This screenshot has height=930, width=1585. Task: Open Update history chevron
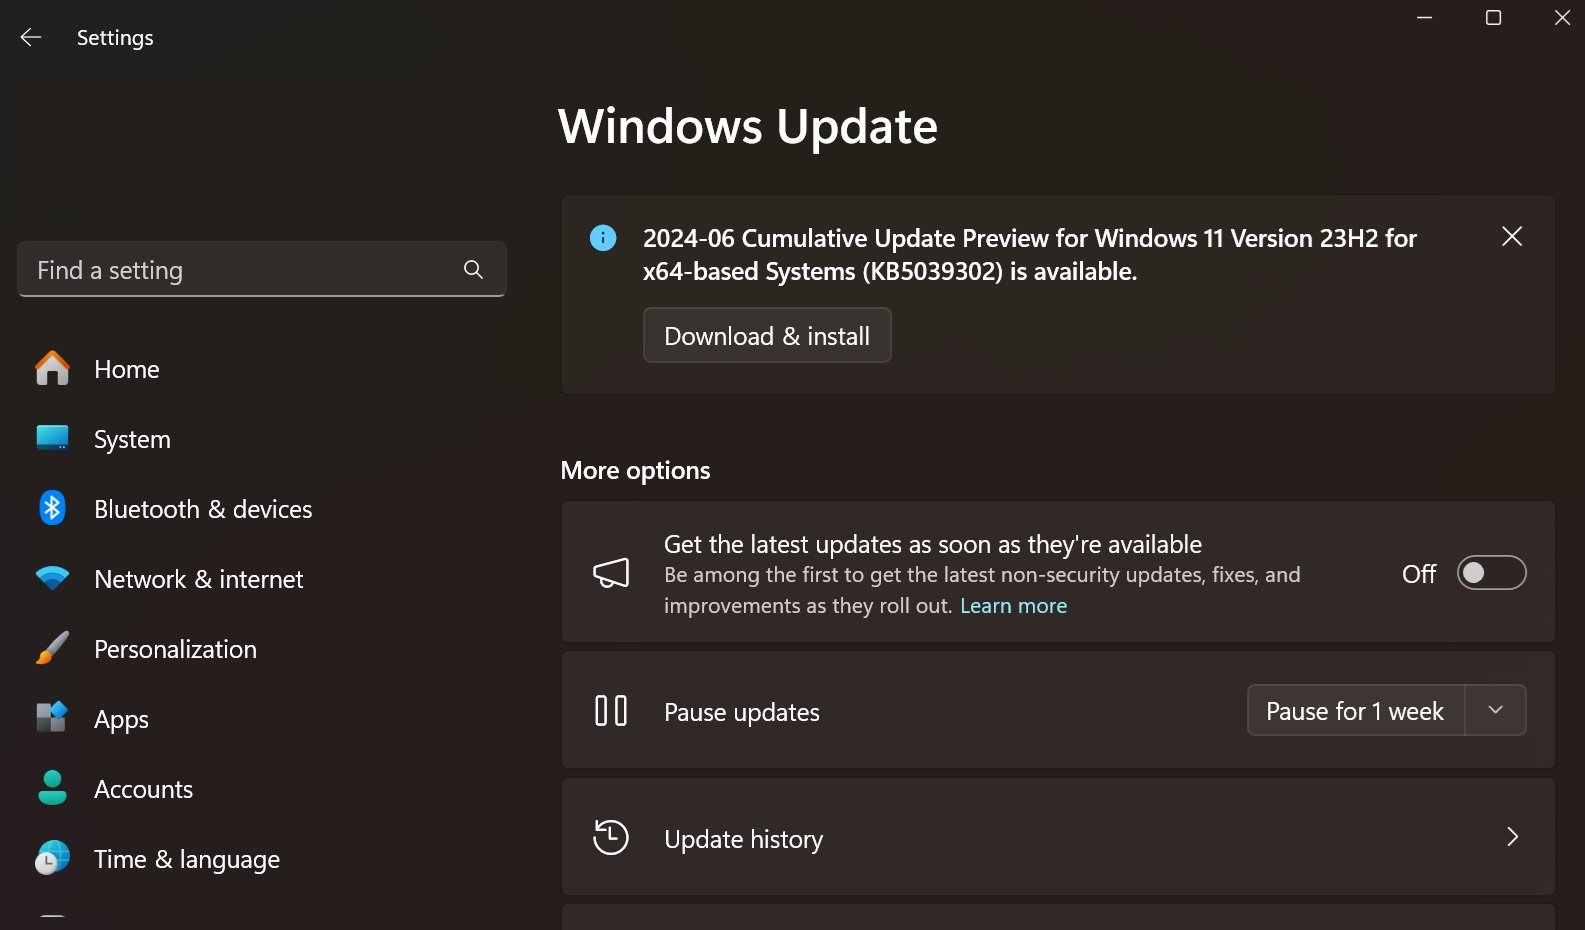(1512, 837)
